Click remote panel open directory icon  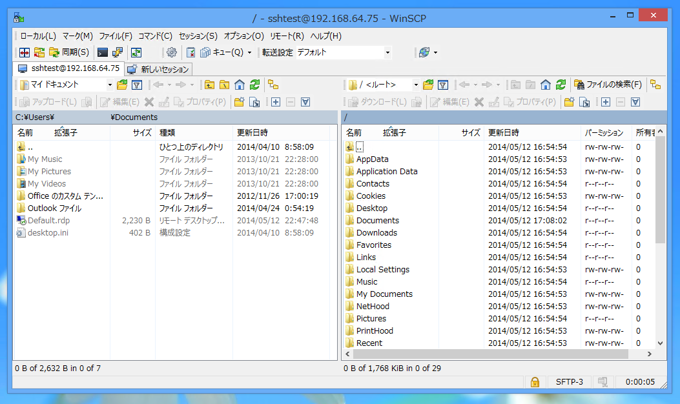428,85
